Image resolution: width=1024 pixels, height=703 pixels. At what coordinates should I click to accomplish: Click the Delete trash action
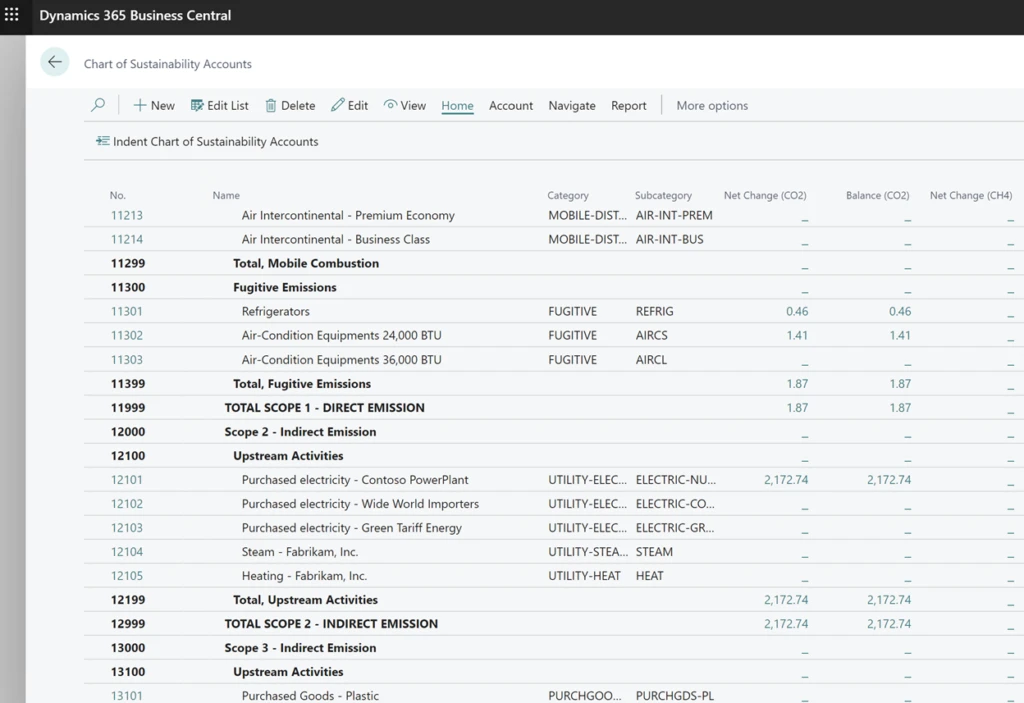(x=290, y=105)
